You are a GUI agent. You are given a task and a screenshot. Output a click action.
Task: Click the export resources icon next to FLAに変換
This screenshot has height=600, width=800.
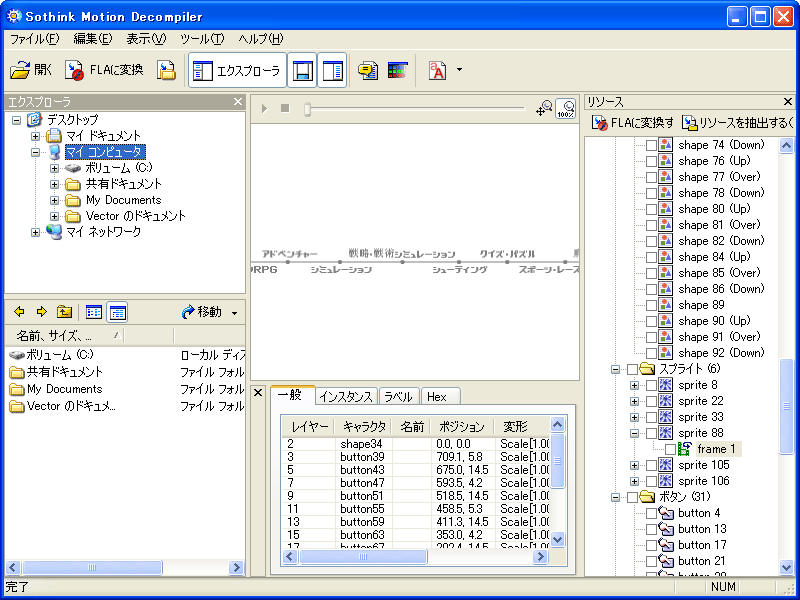coord(166,70)
